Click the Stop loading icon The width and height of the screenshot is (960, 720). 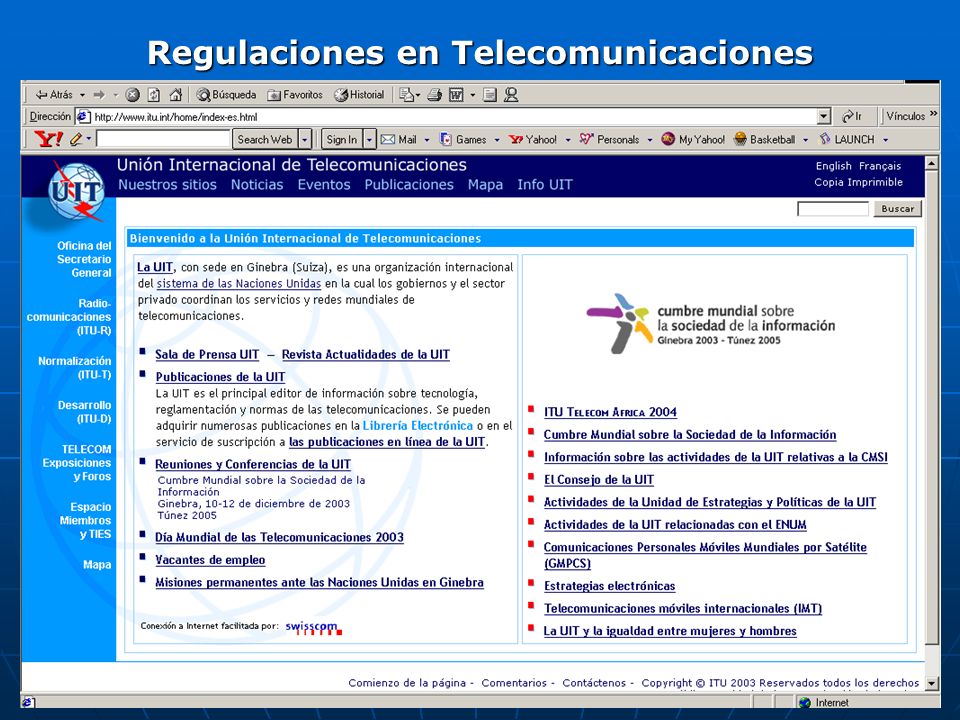tap(132, 95)
